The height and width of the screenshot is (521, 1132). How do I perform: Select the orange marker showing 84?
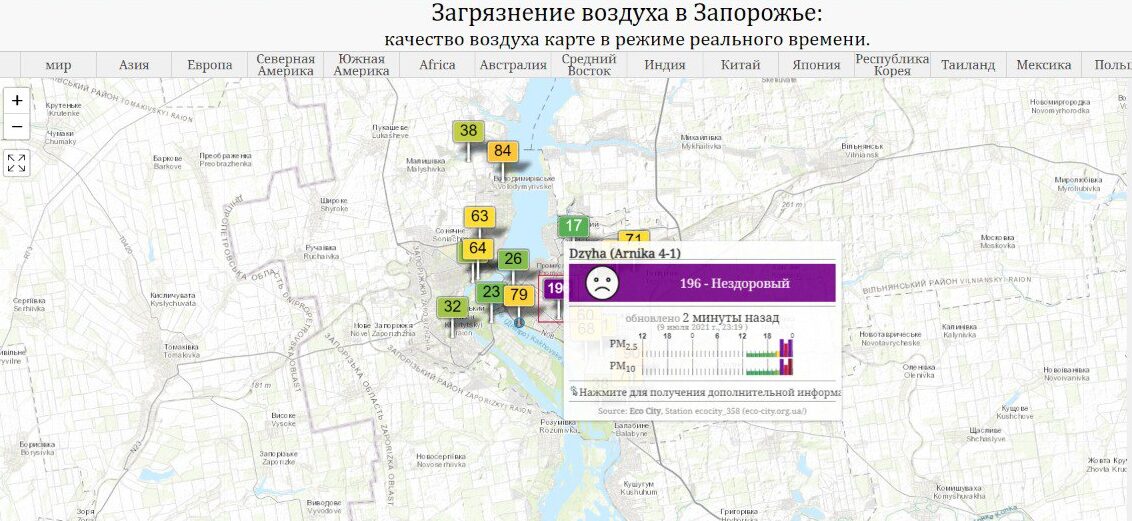click(503, 152)
